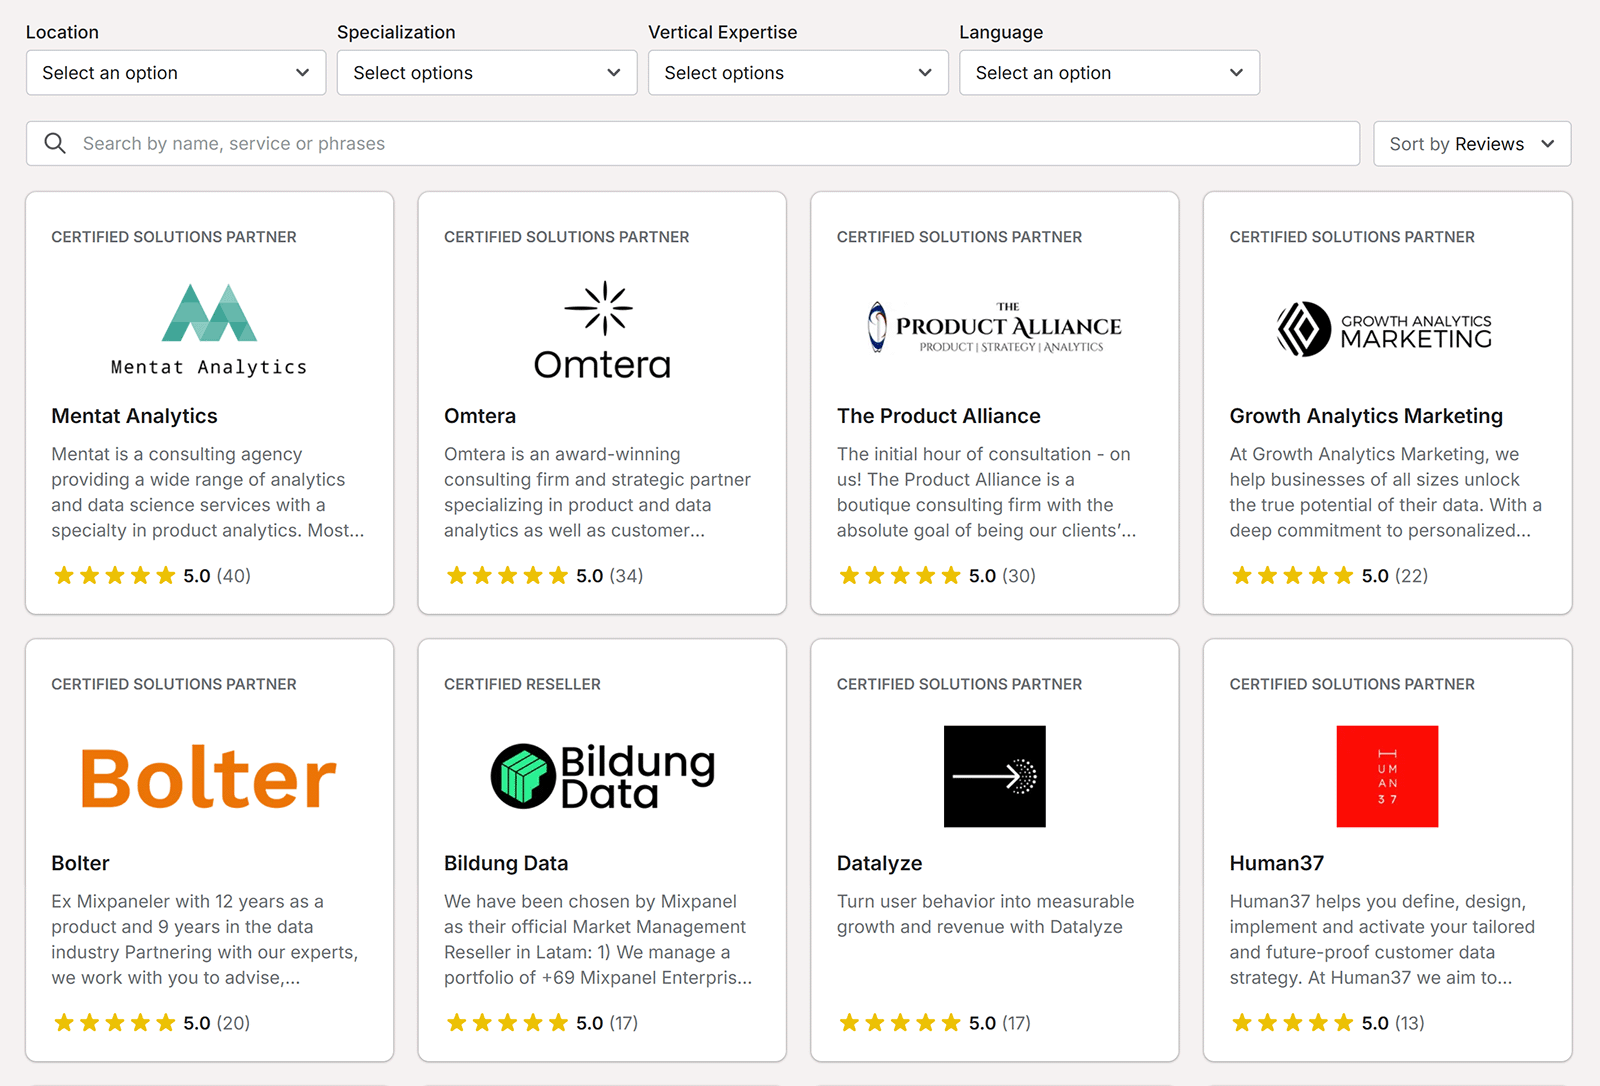
Task: Open the Human37 partner page
Action: (x=1277, y=863)
